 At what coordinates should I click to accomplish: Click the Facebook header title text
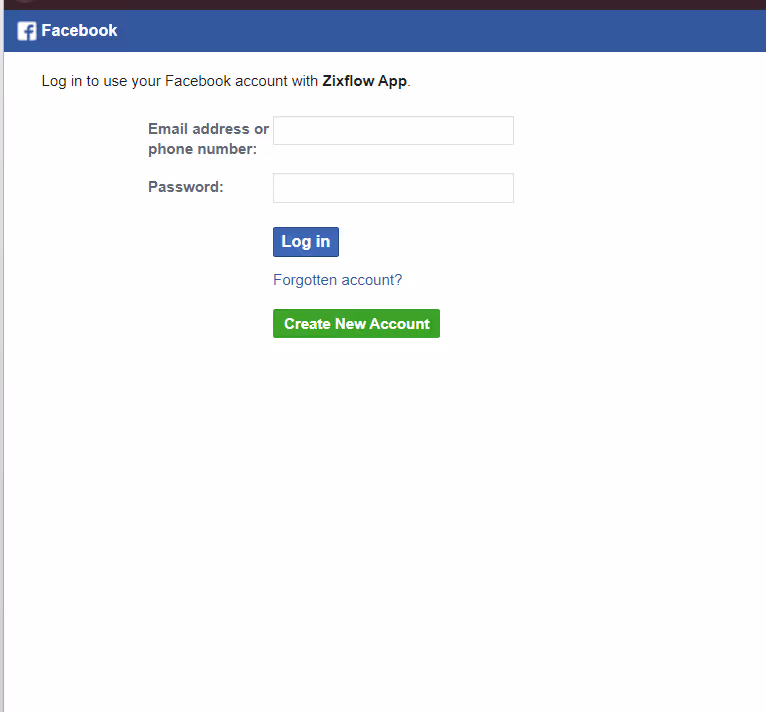coord(79,30)
